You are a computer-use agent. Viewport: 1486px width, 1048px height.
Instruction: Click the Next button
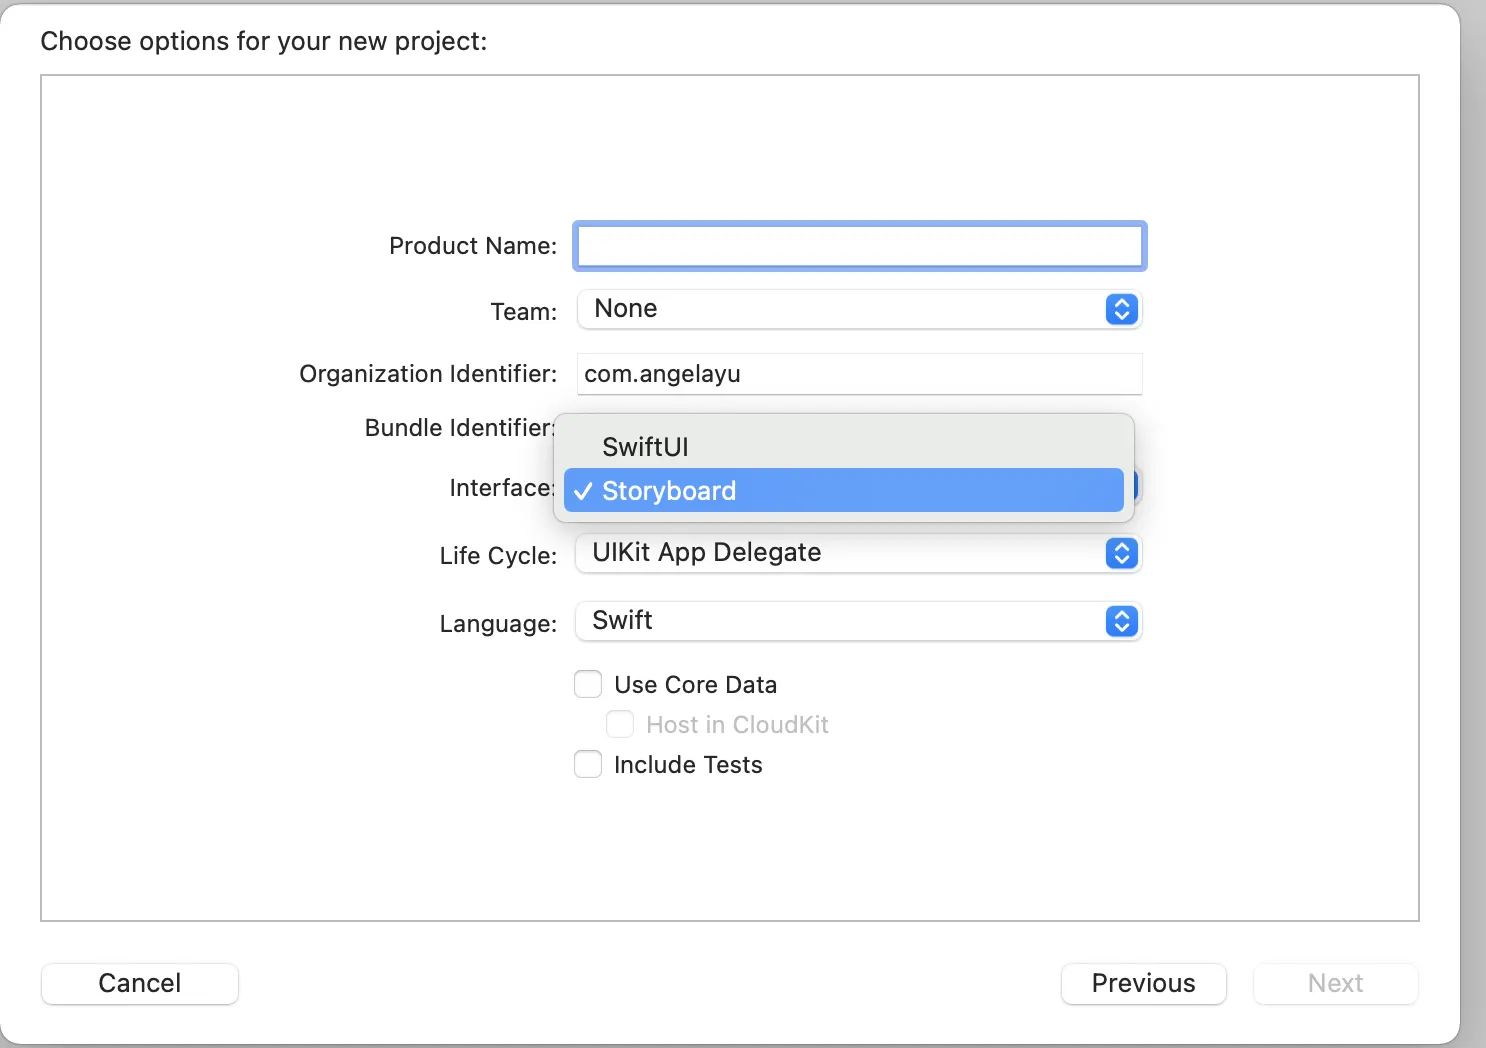pyautogui.click(x=1335, y=983)
